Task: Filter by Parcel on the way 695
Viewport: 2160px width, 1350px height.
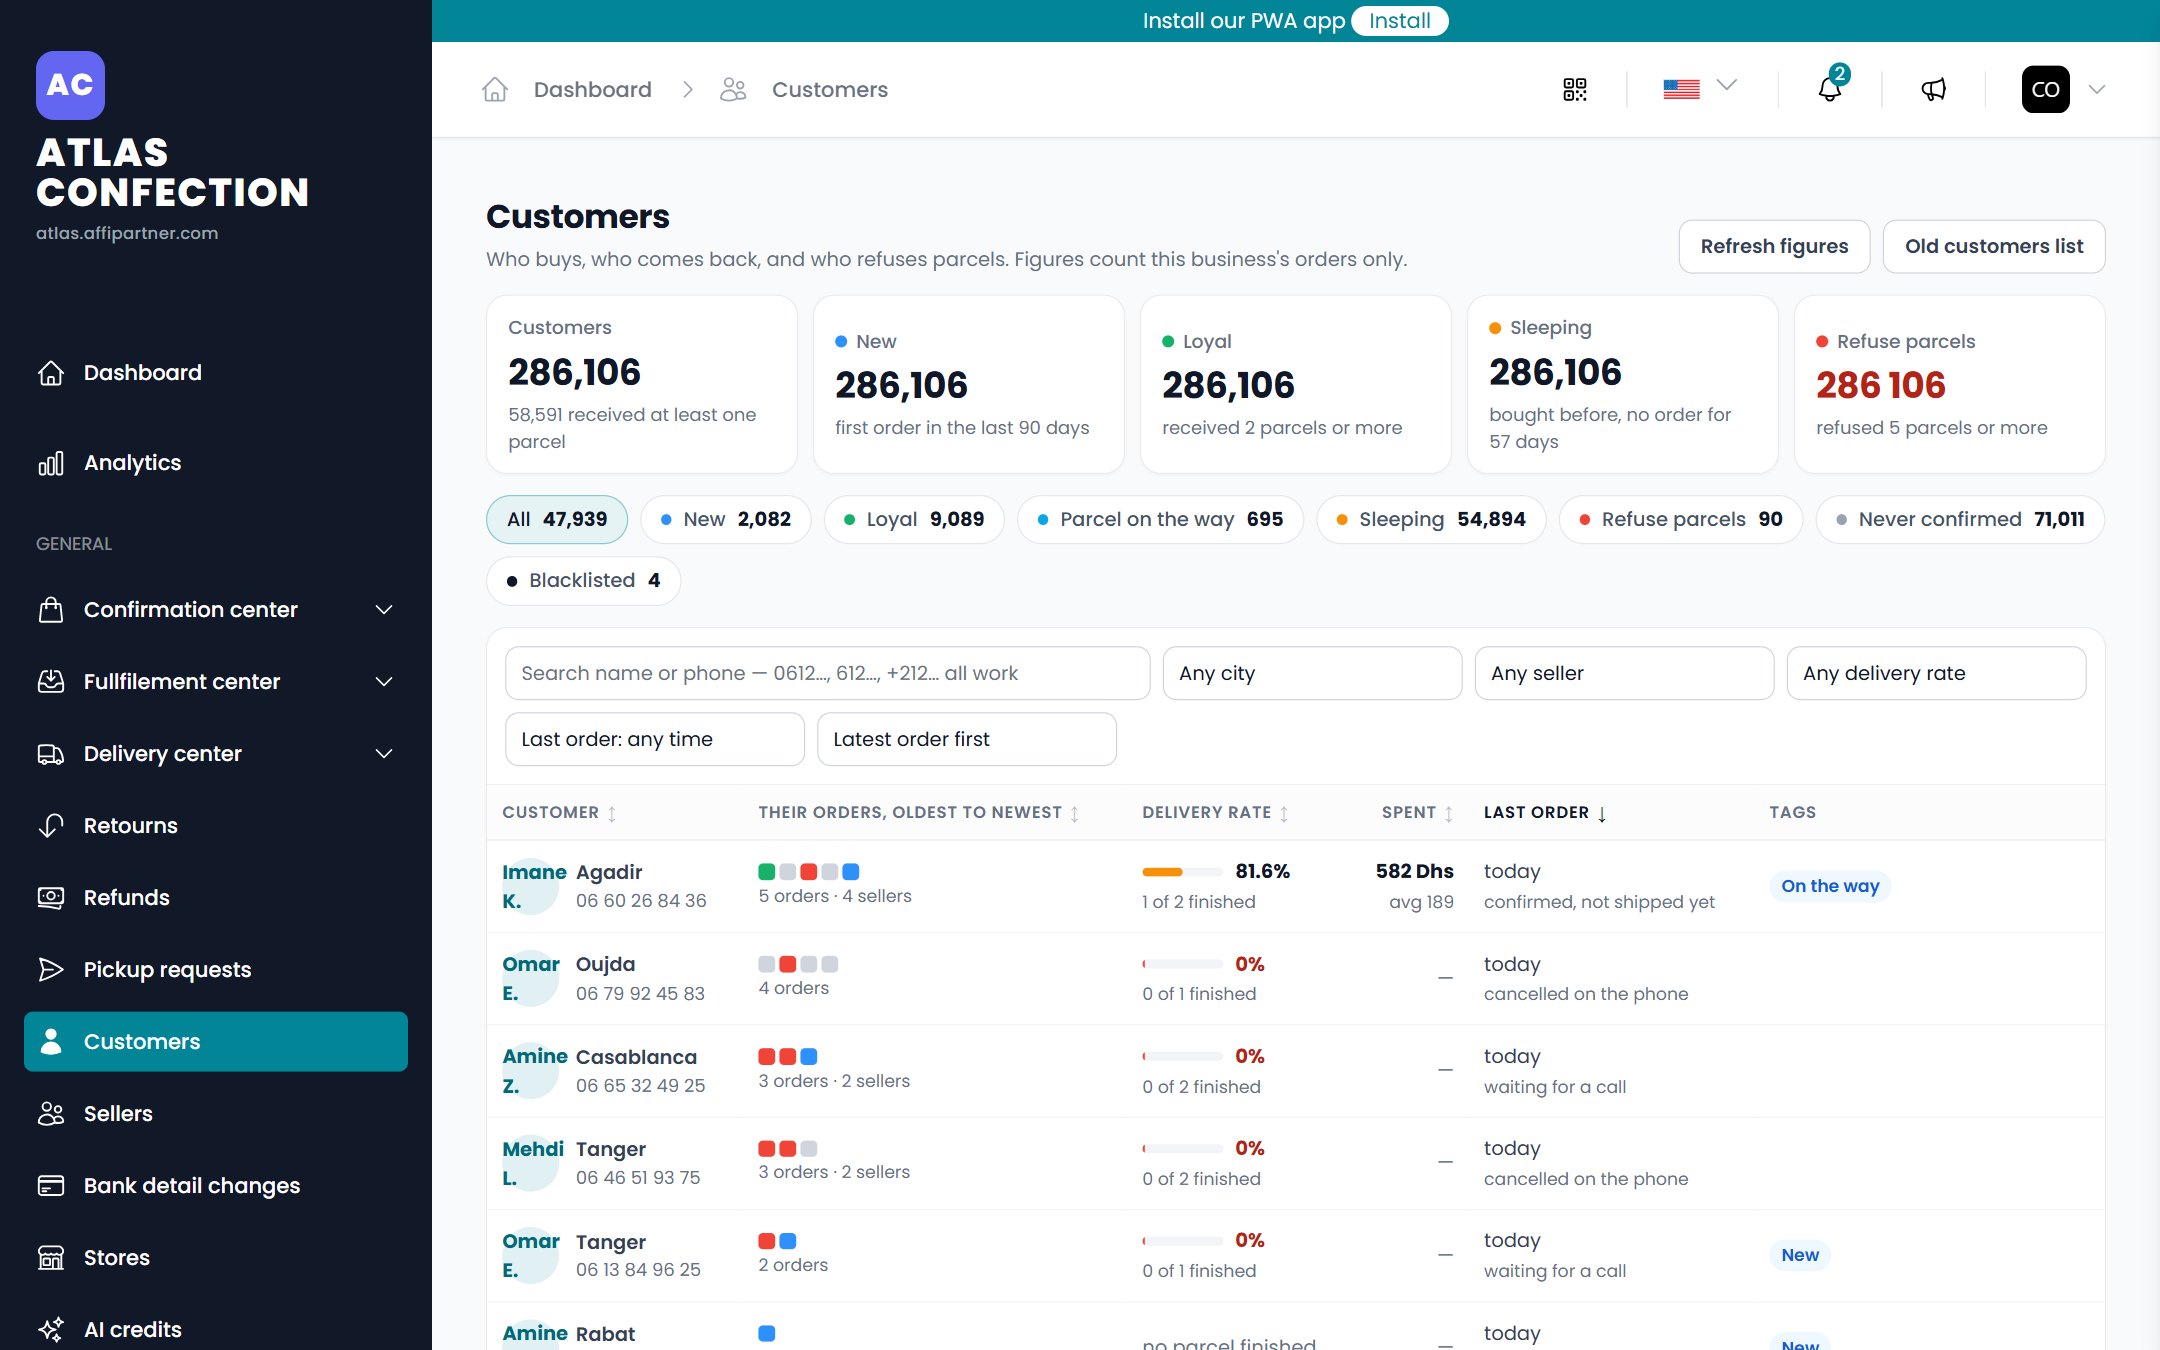Action: (x=1160, y=519)
